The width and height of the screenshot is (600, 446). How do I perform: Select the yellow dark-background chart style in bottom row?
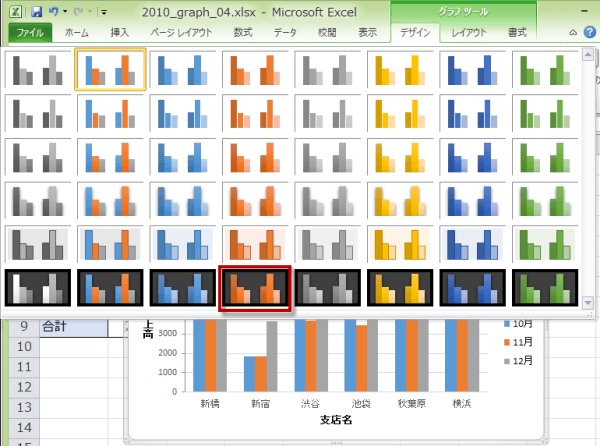tap(400, 288)
